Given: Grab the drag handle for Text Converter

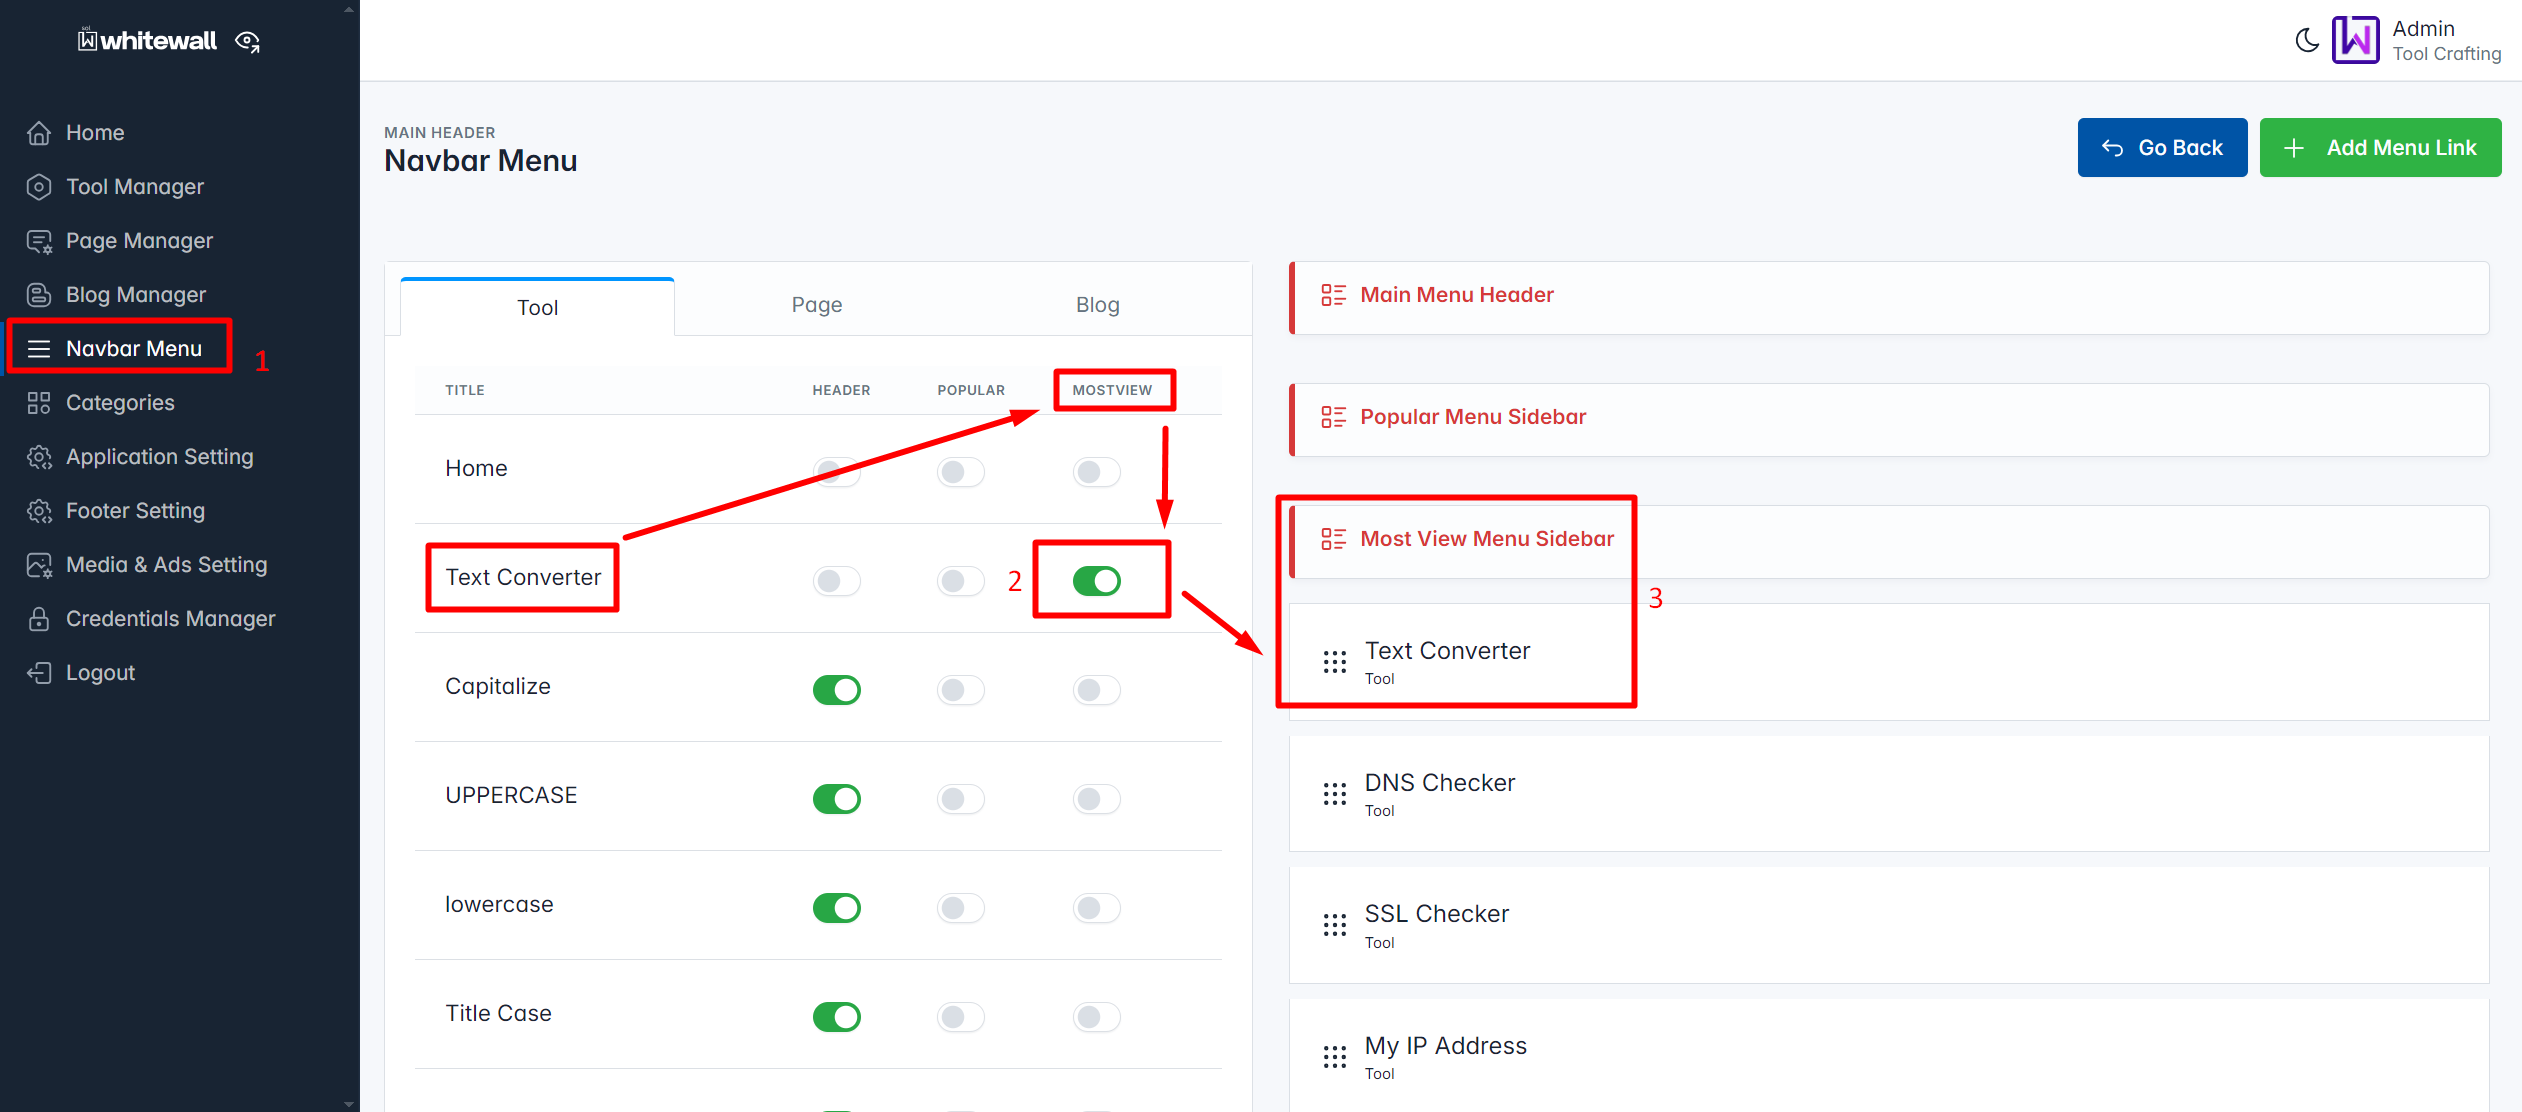Looking at the screenshot, I should coord(1335,662).
